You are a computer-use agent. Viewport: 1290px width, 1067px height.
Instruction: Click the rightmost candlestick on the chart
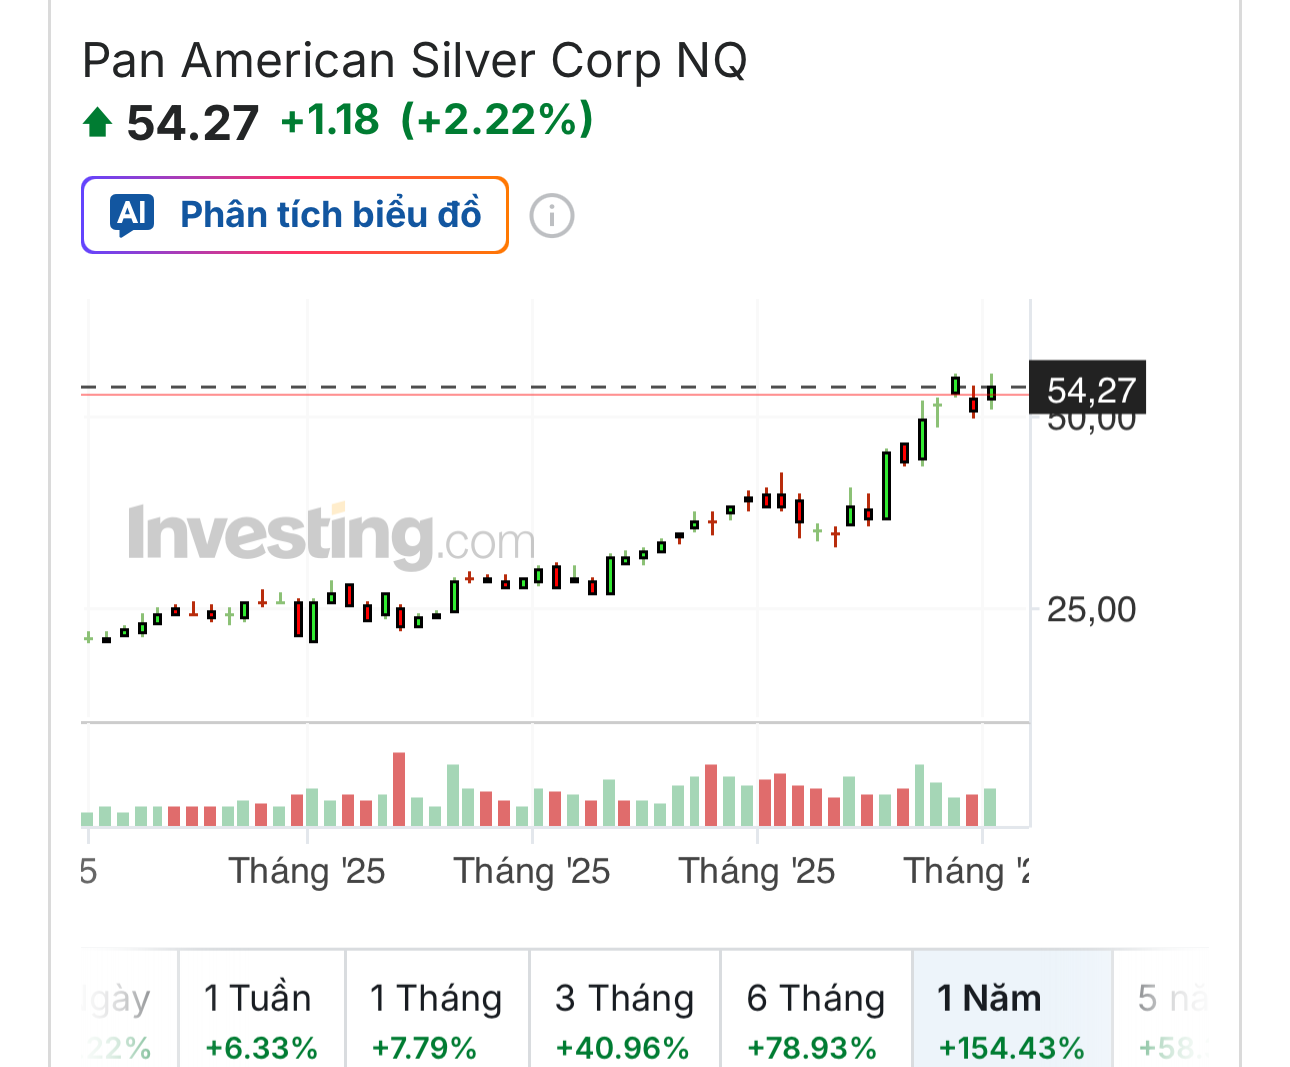coord(991,392)
